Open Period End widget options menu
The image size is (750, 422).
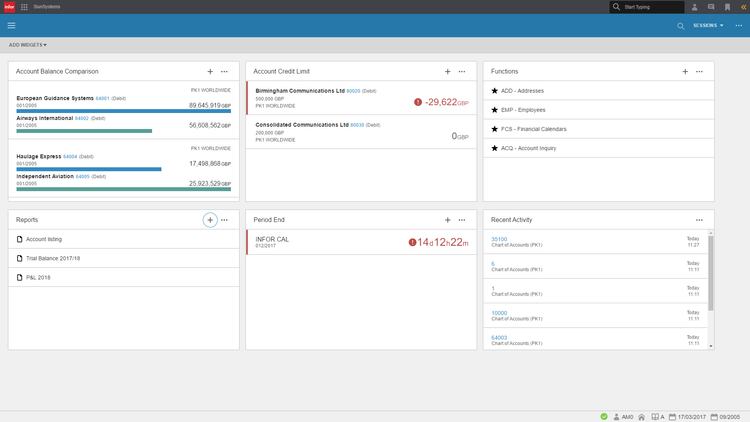[x=462, y=220]
